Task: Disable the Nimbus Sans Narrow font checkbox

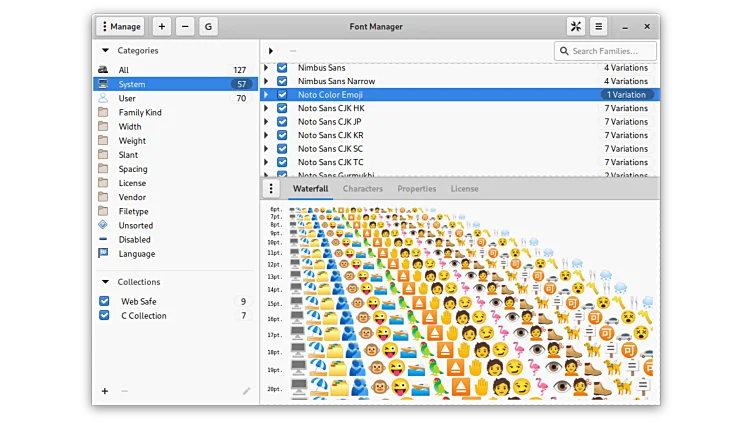Action: click(x=282, y=81)
